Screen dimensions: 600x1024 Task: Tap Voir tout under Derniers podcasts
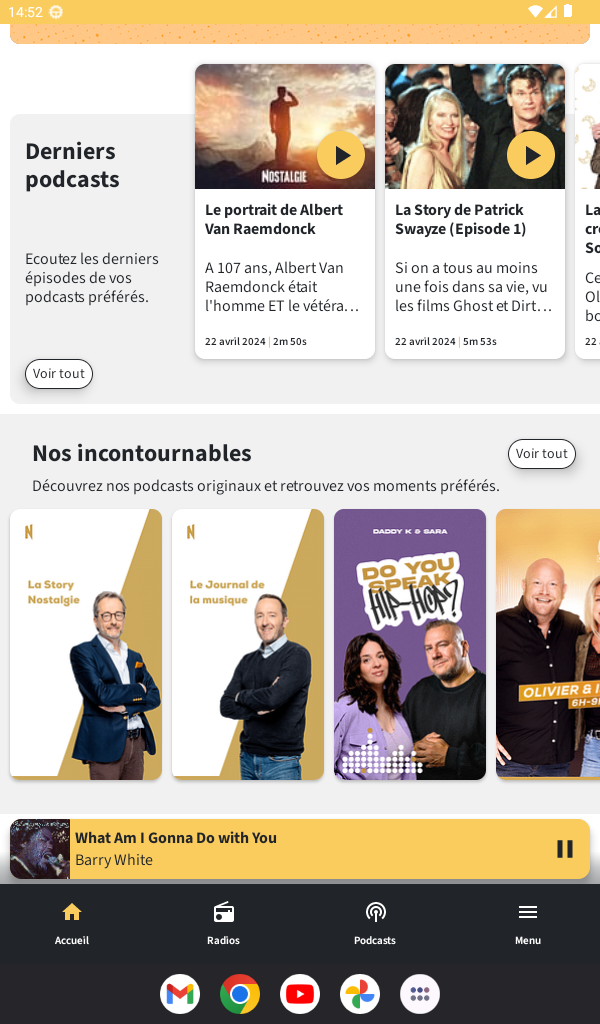pyautogui.click(x=59, y=374)
